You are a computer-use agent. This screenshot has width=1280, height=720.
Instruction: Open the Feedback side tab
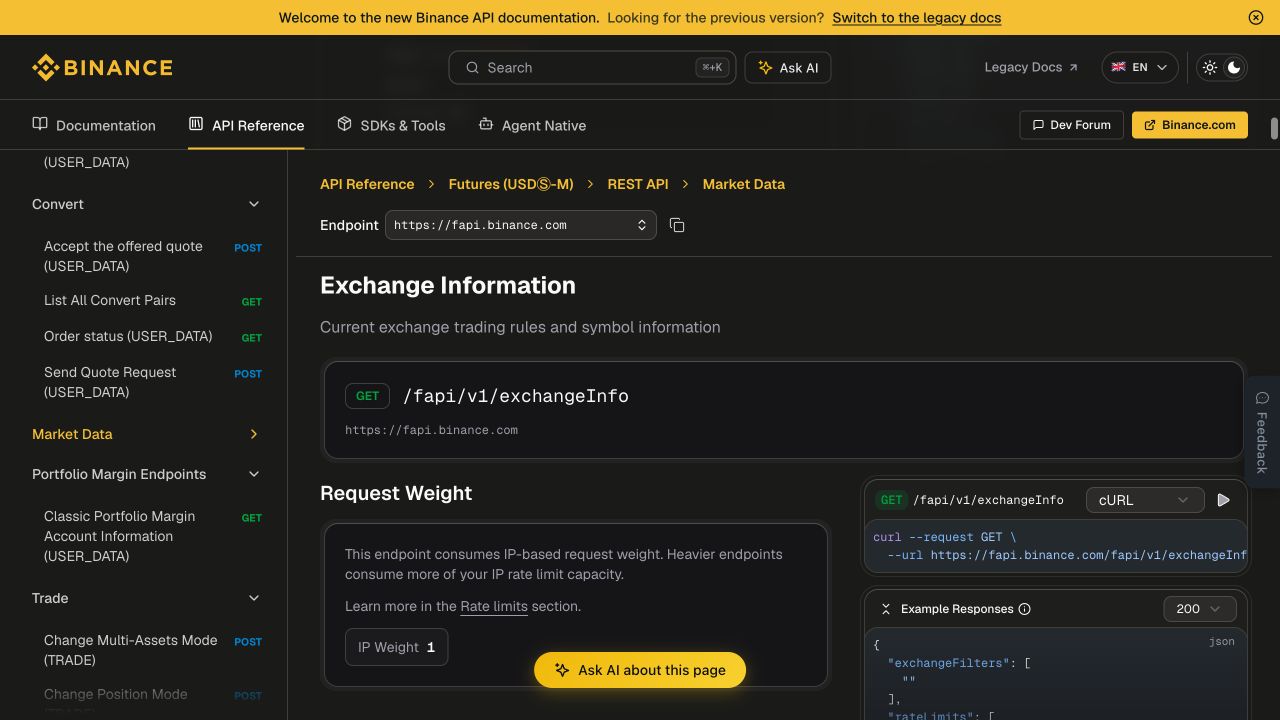click(x=1262, y=432)
